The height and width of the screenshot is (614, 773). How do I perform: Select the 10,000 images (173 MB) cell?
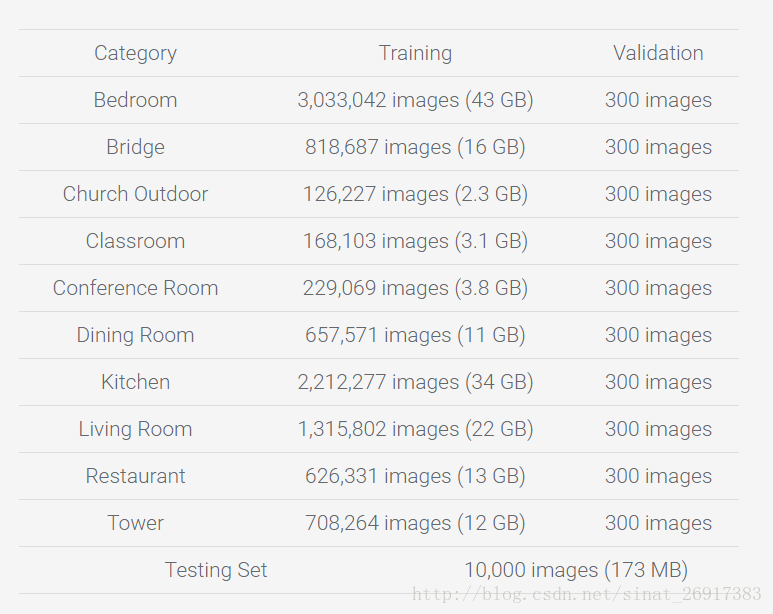point(575,570)
